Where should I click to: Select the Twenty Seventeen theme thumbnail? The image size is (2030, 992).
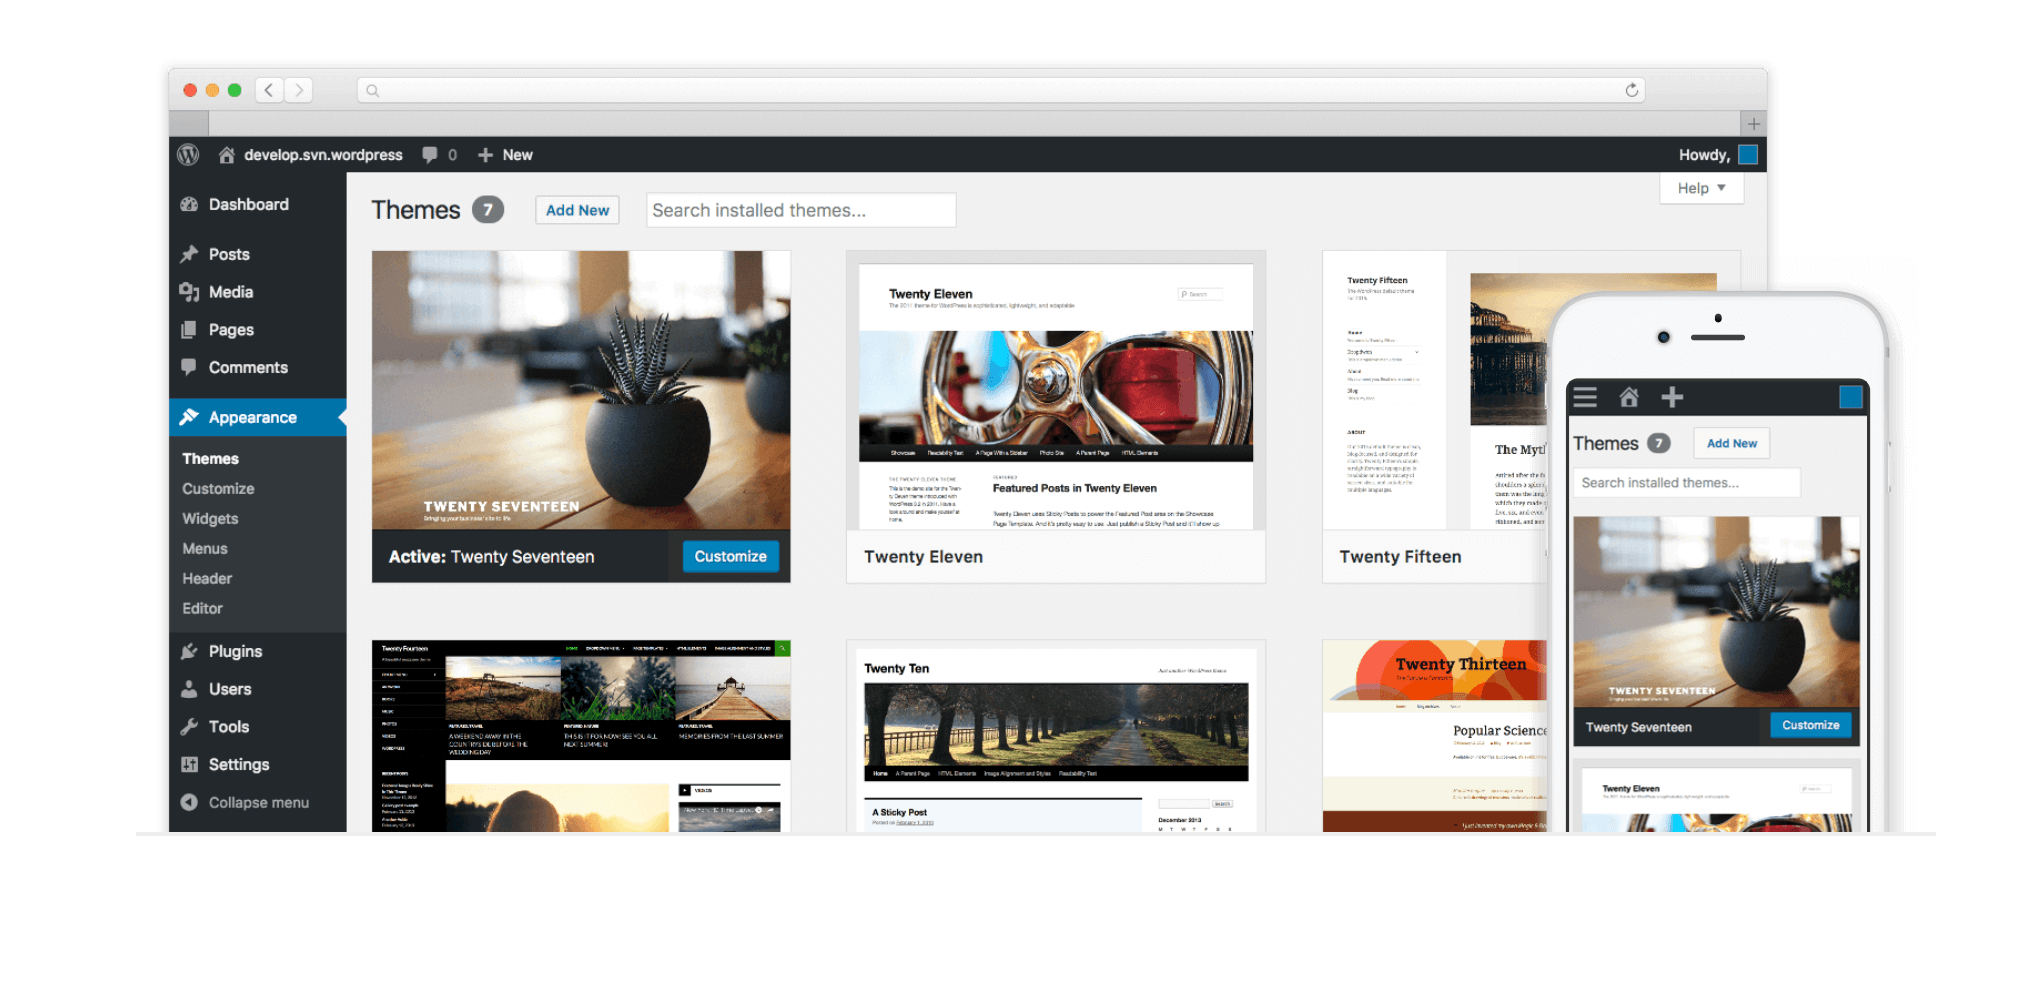click(581, 390)
